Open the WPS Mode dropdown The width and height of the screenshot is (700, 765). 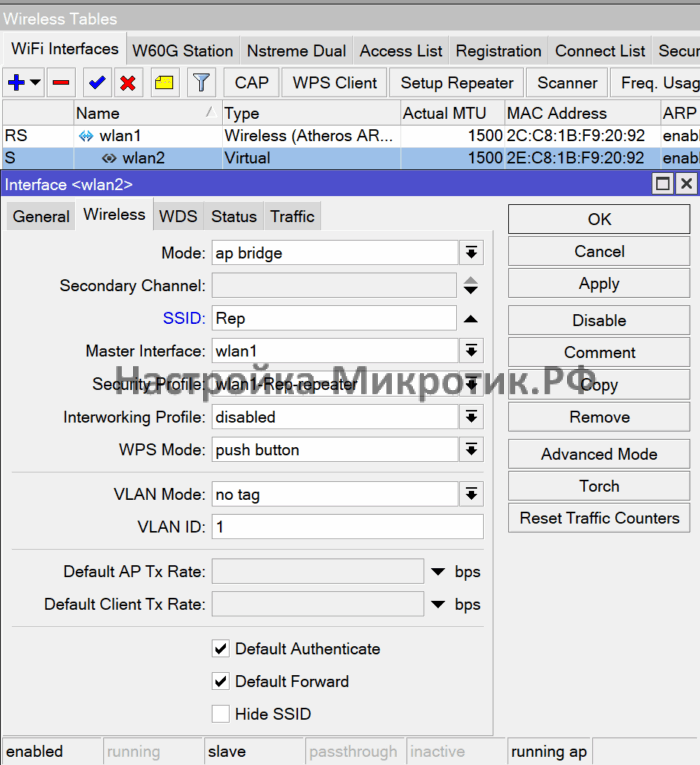click(x=471, y=449)
